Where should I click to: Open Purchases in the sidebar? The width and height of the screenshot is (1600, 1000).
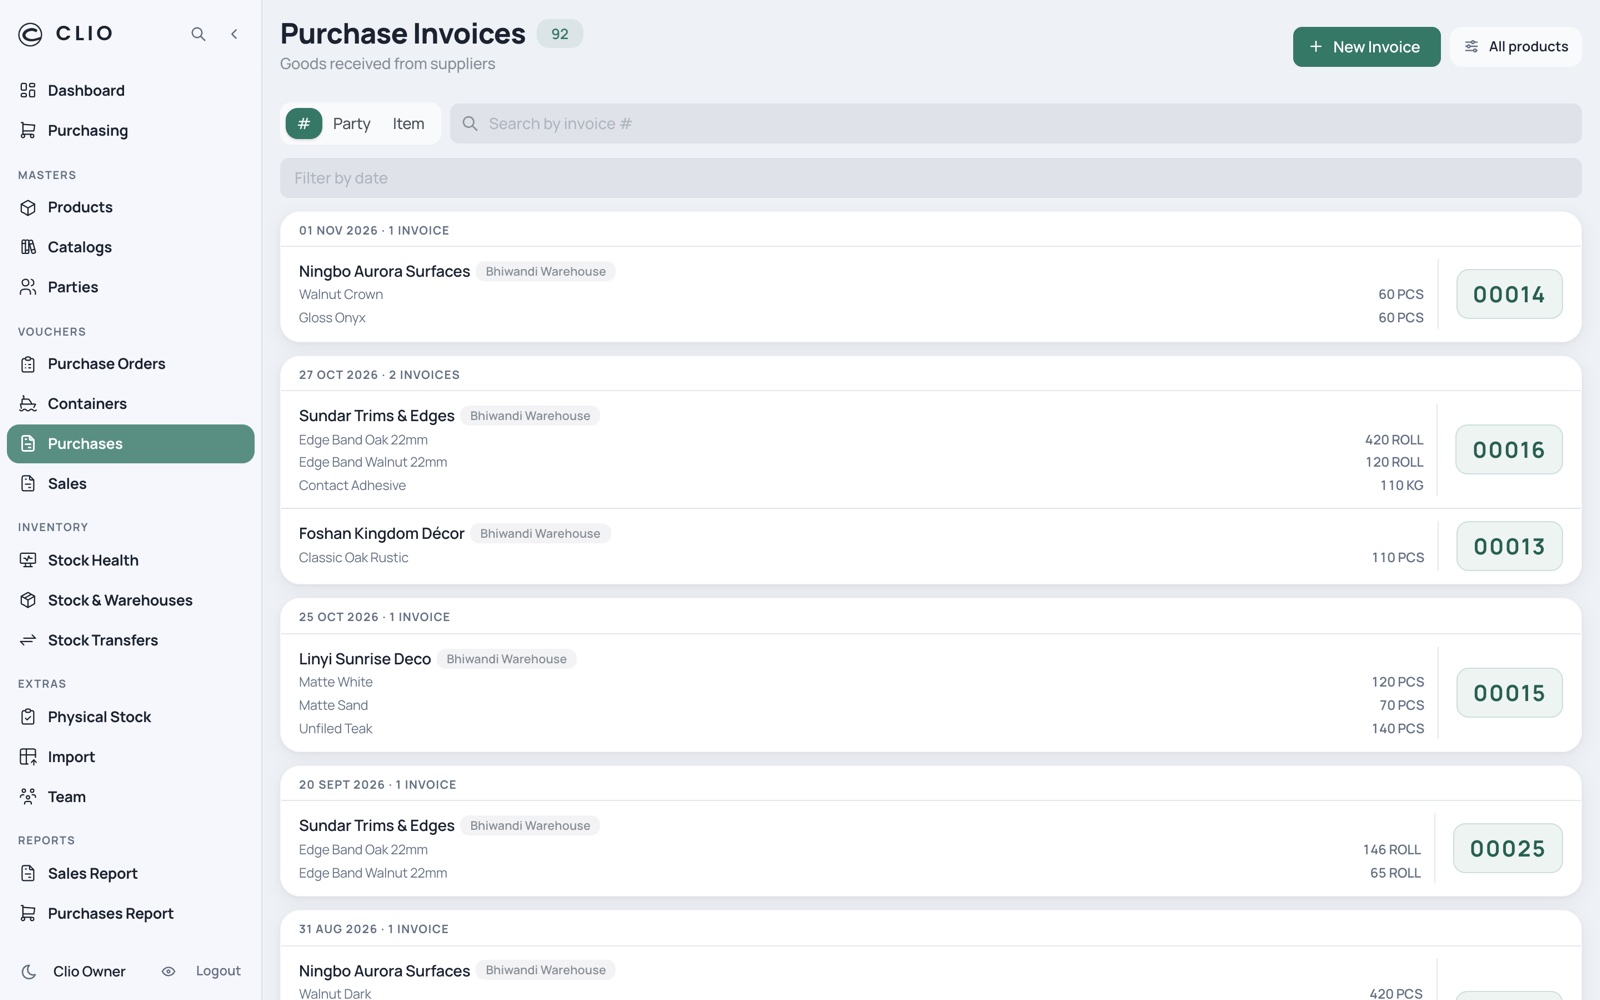(x=131, y=444)
